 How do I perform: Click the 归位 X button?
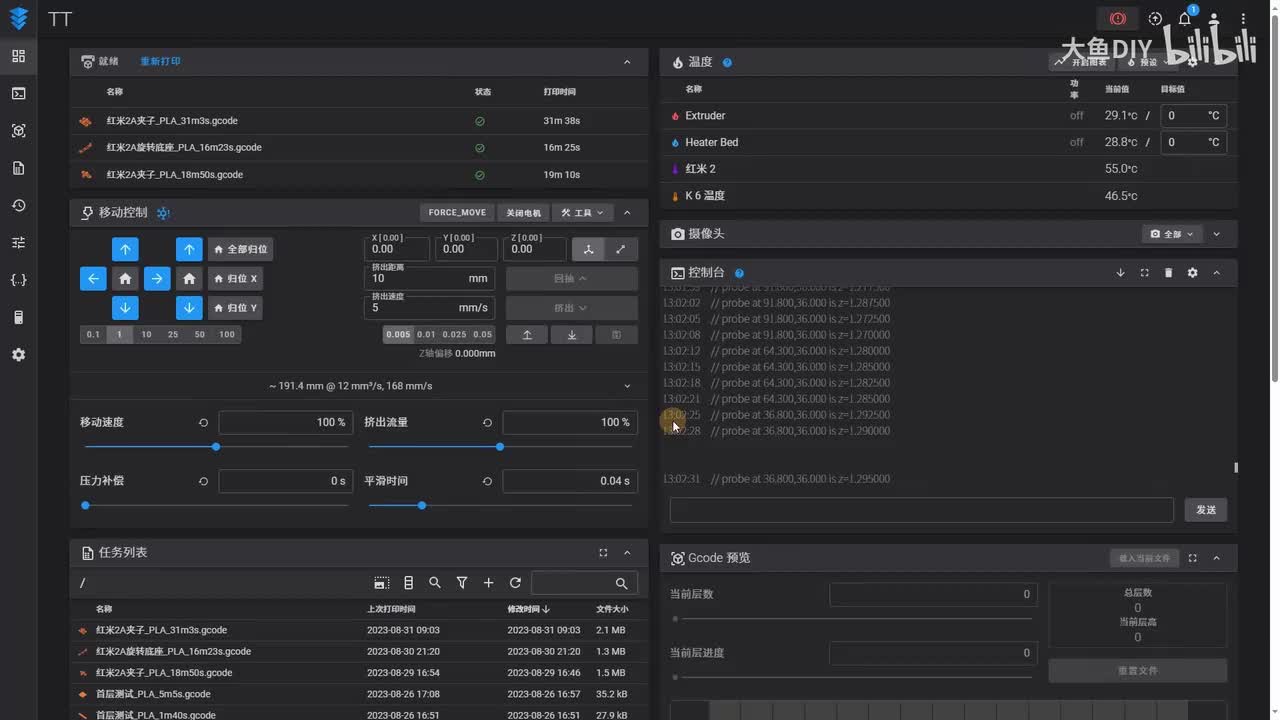(x=235, y=279)
